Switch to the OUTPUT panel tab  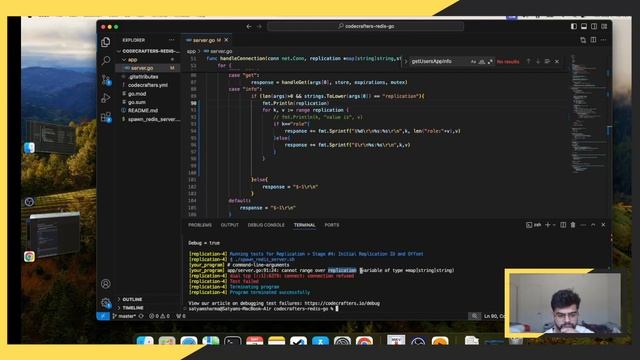[230, 225]
